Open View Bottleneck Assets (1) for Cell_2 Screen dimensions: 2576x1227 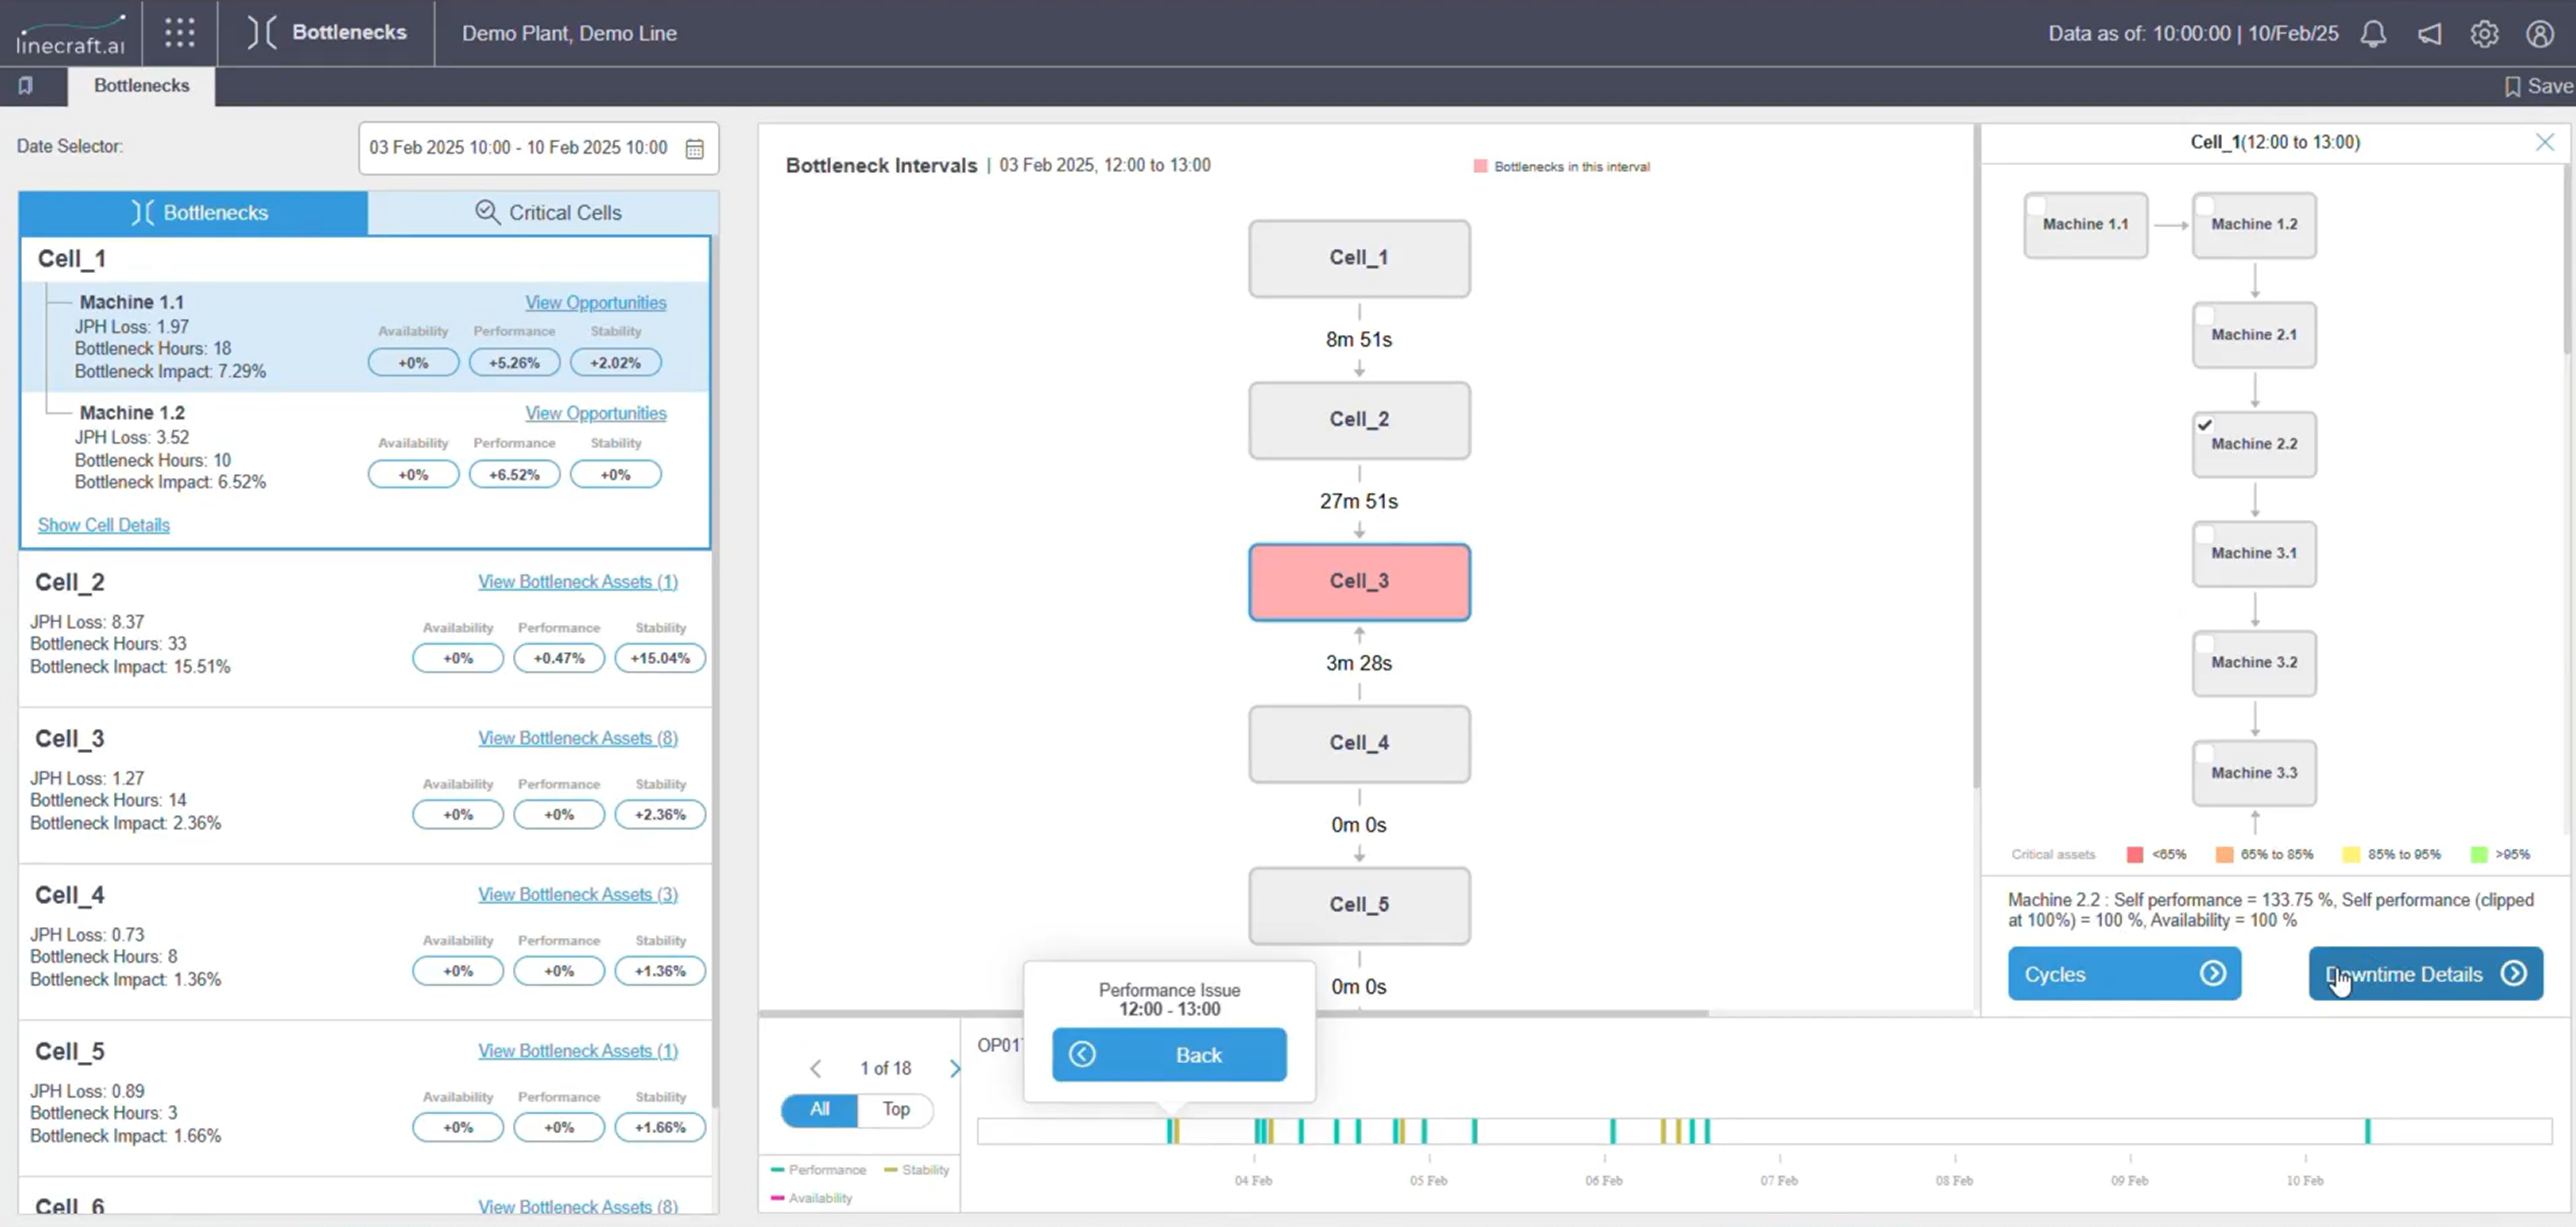pyautogui.click(x=578, y=582)
